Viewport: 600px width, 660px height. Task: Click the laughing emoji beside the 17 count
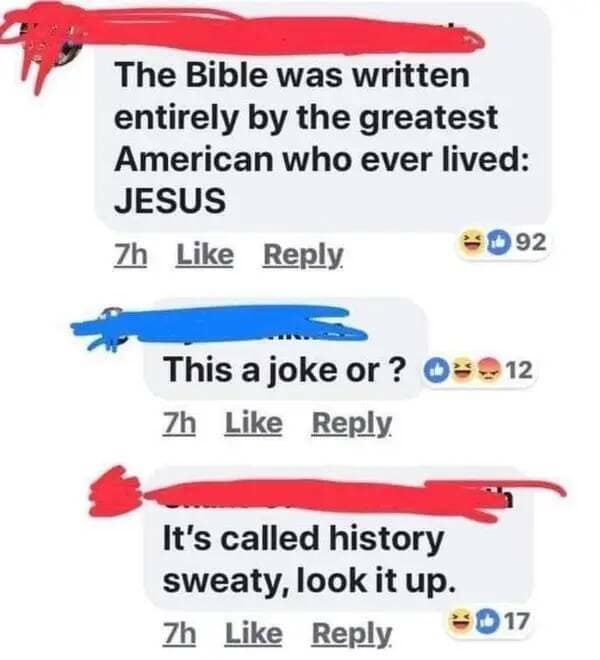(x=460, y=620)
